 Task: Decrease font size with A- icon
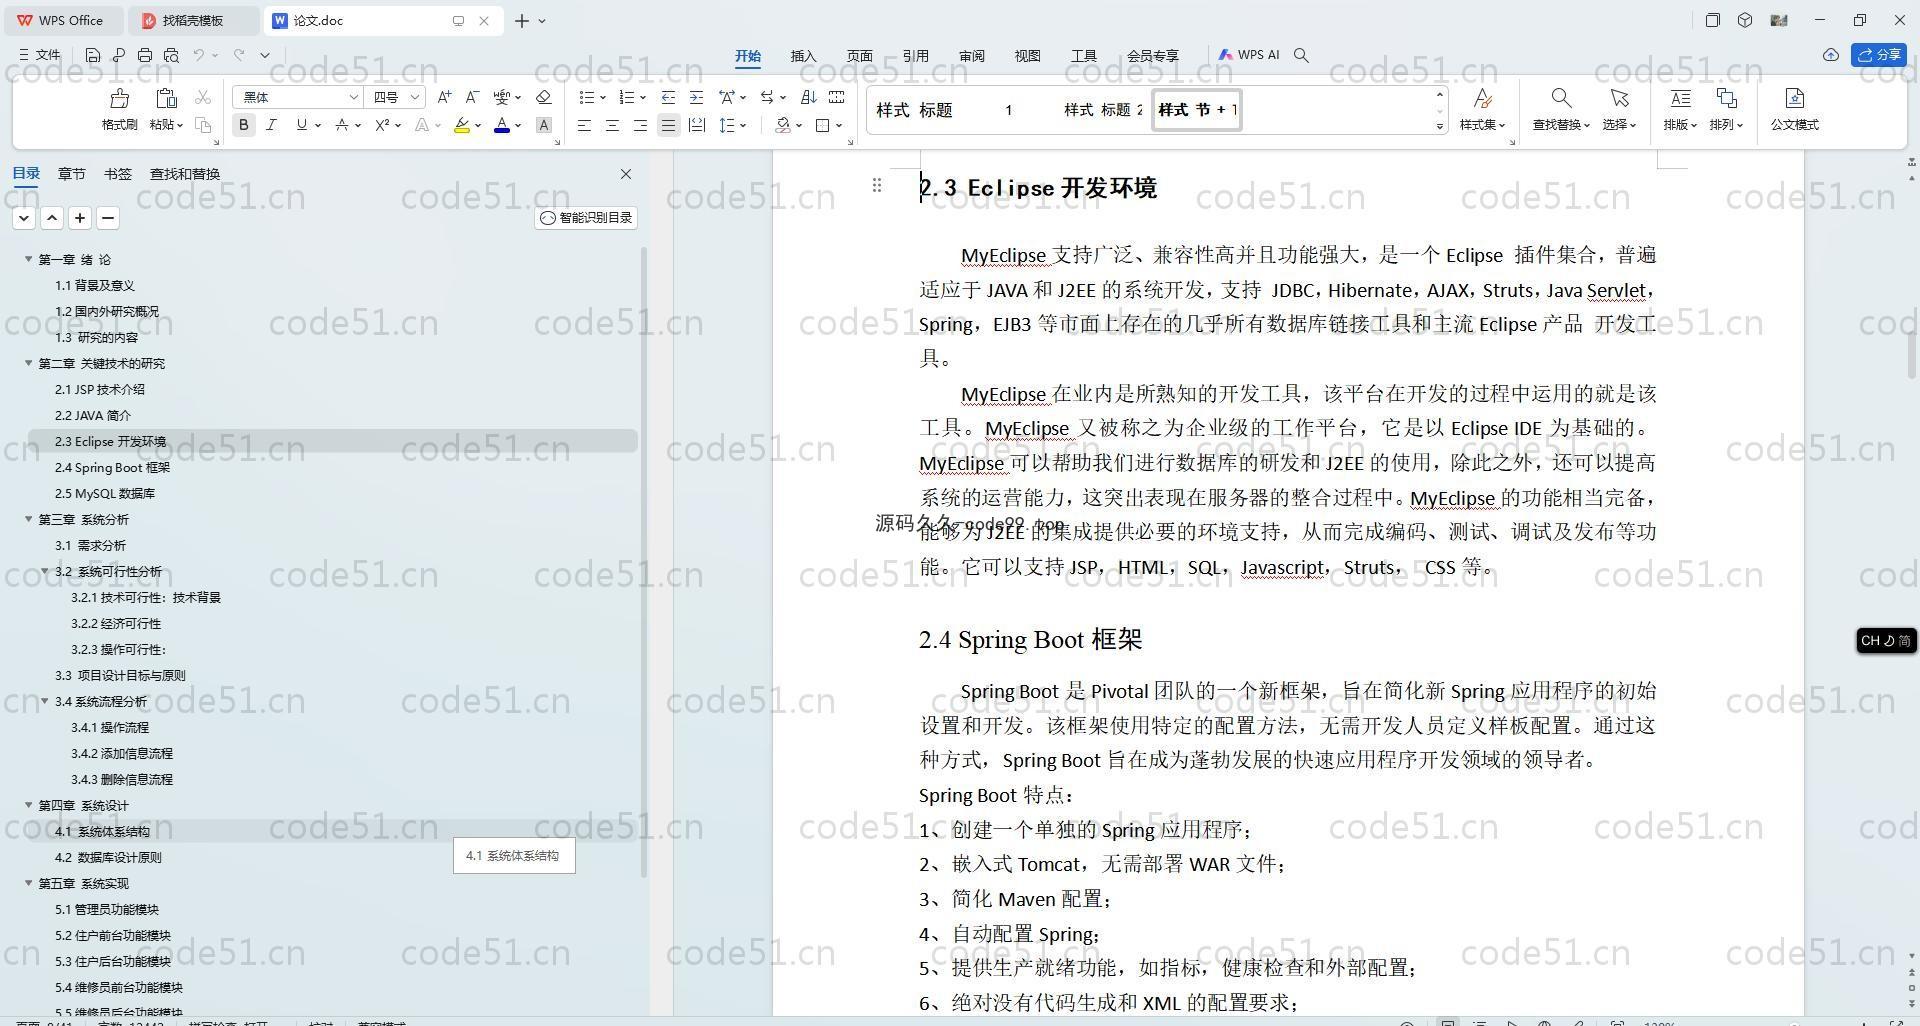click(473, 97)
